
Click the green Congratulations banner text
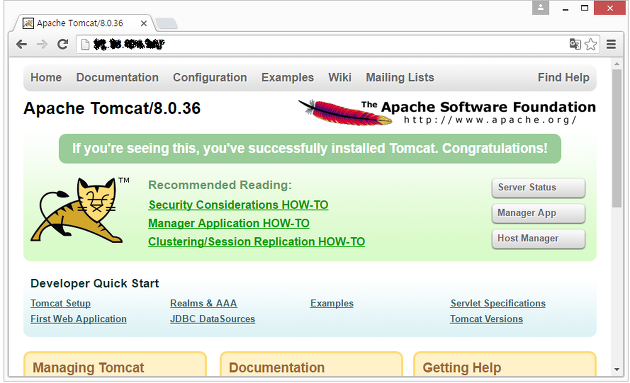tap(310, 149)
